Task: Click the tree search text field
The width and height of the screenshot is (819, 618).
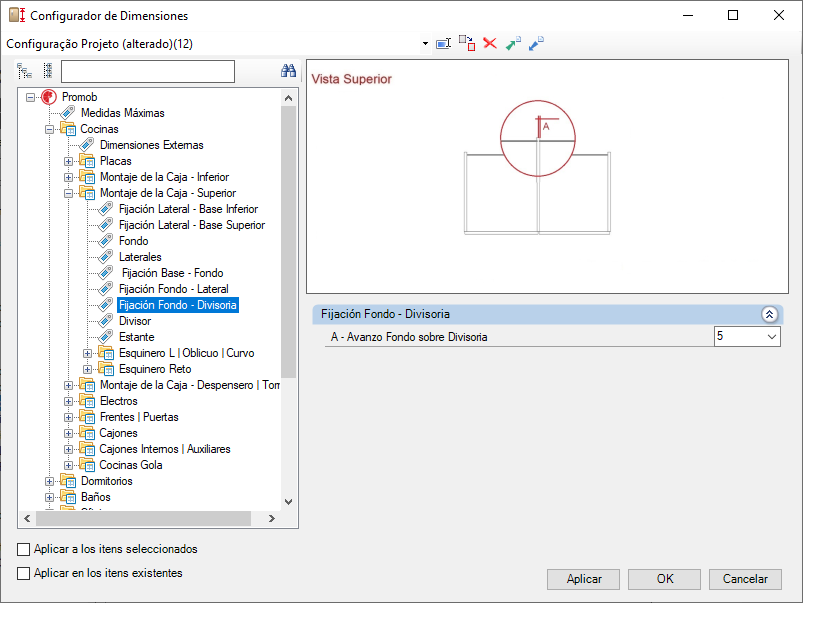Action: [x=147, y=72]
